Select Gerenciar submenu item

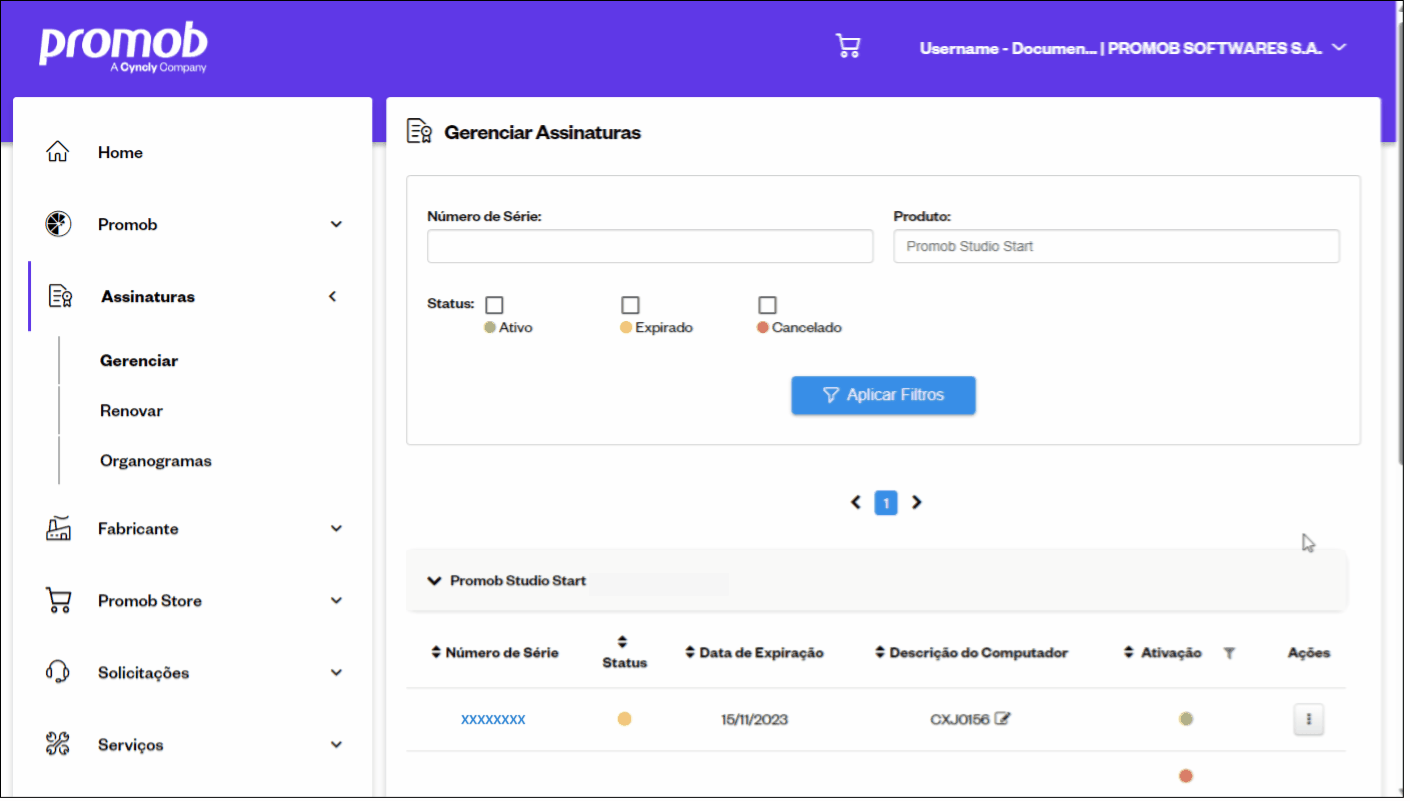click(x=139, y=360)
